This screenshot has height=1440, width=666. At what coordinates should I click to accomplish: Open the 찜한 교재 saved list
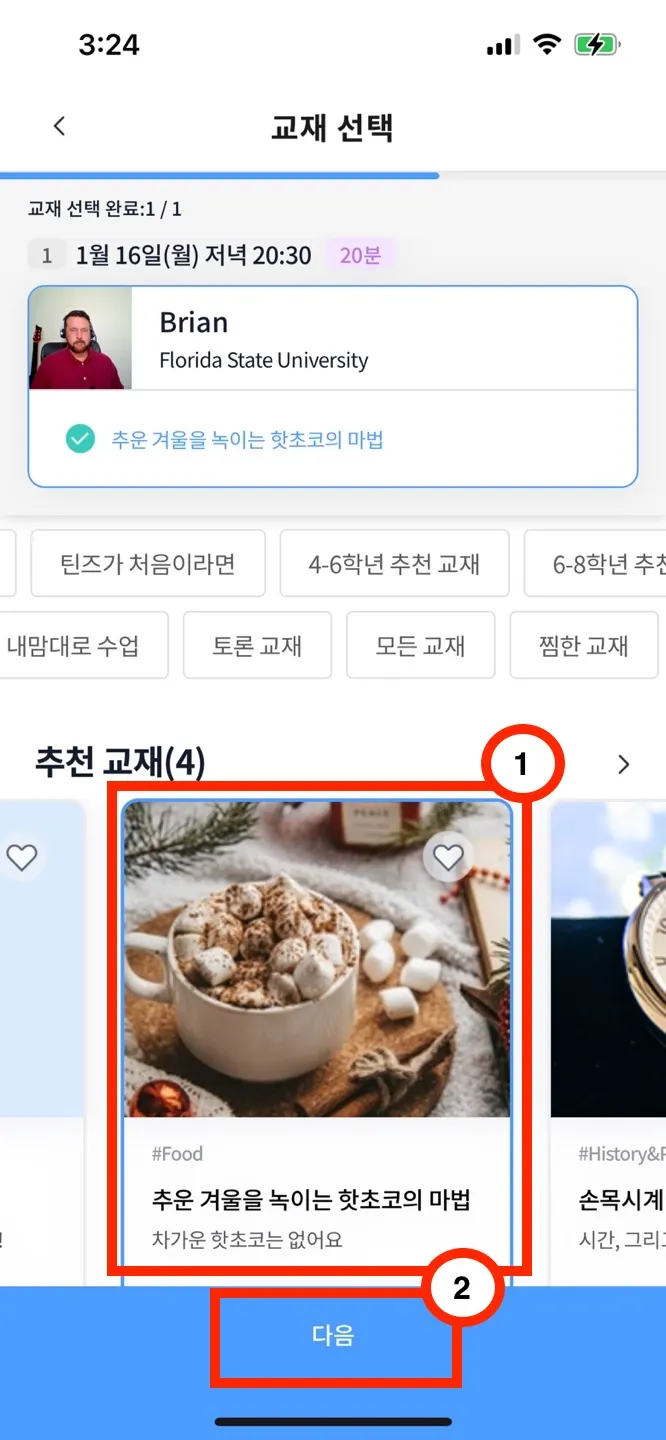pos(584,645)
